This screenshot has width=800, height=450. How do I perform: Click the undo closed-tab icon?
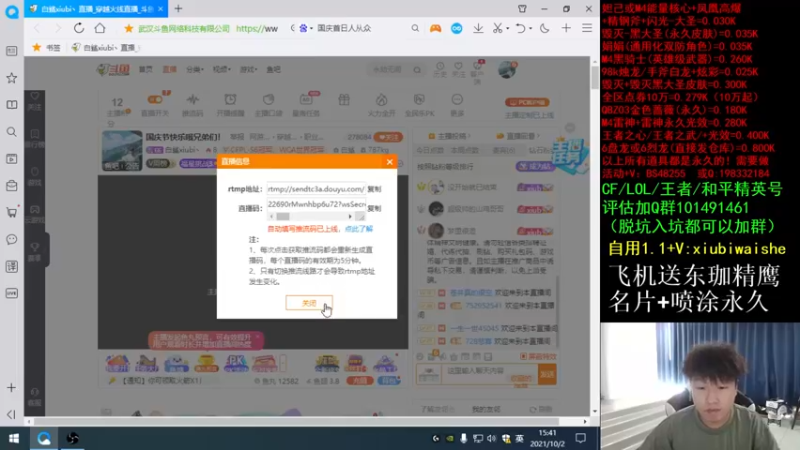(520, 29)
